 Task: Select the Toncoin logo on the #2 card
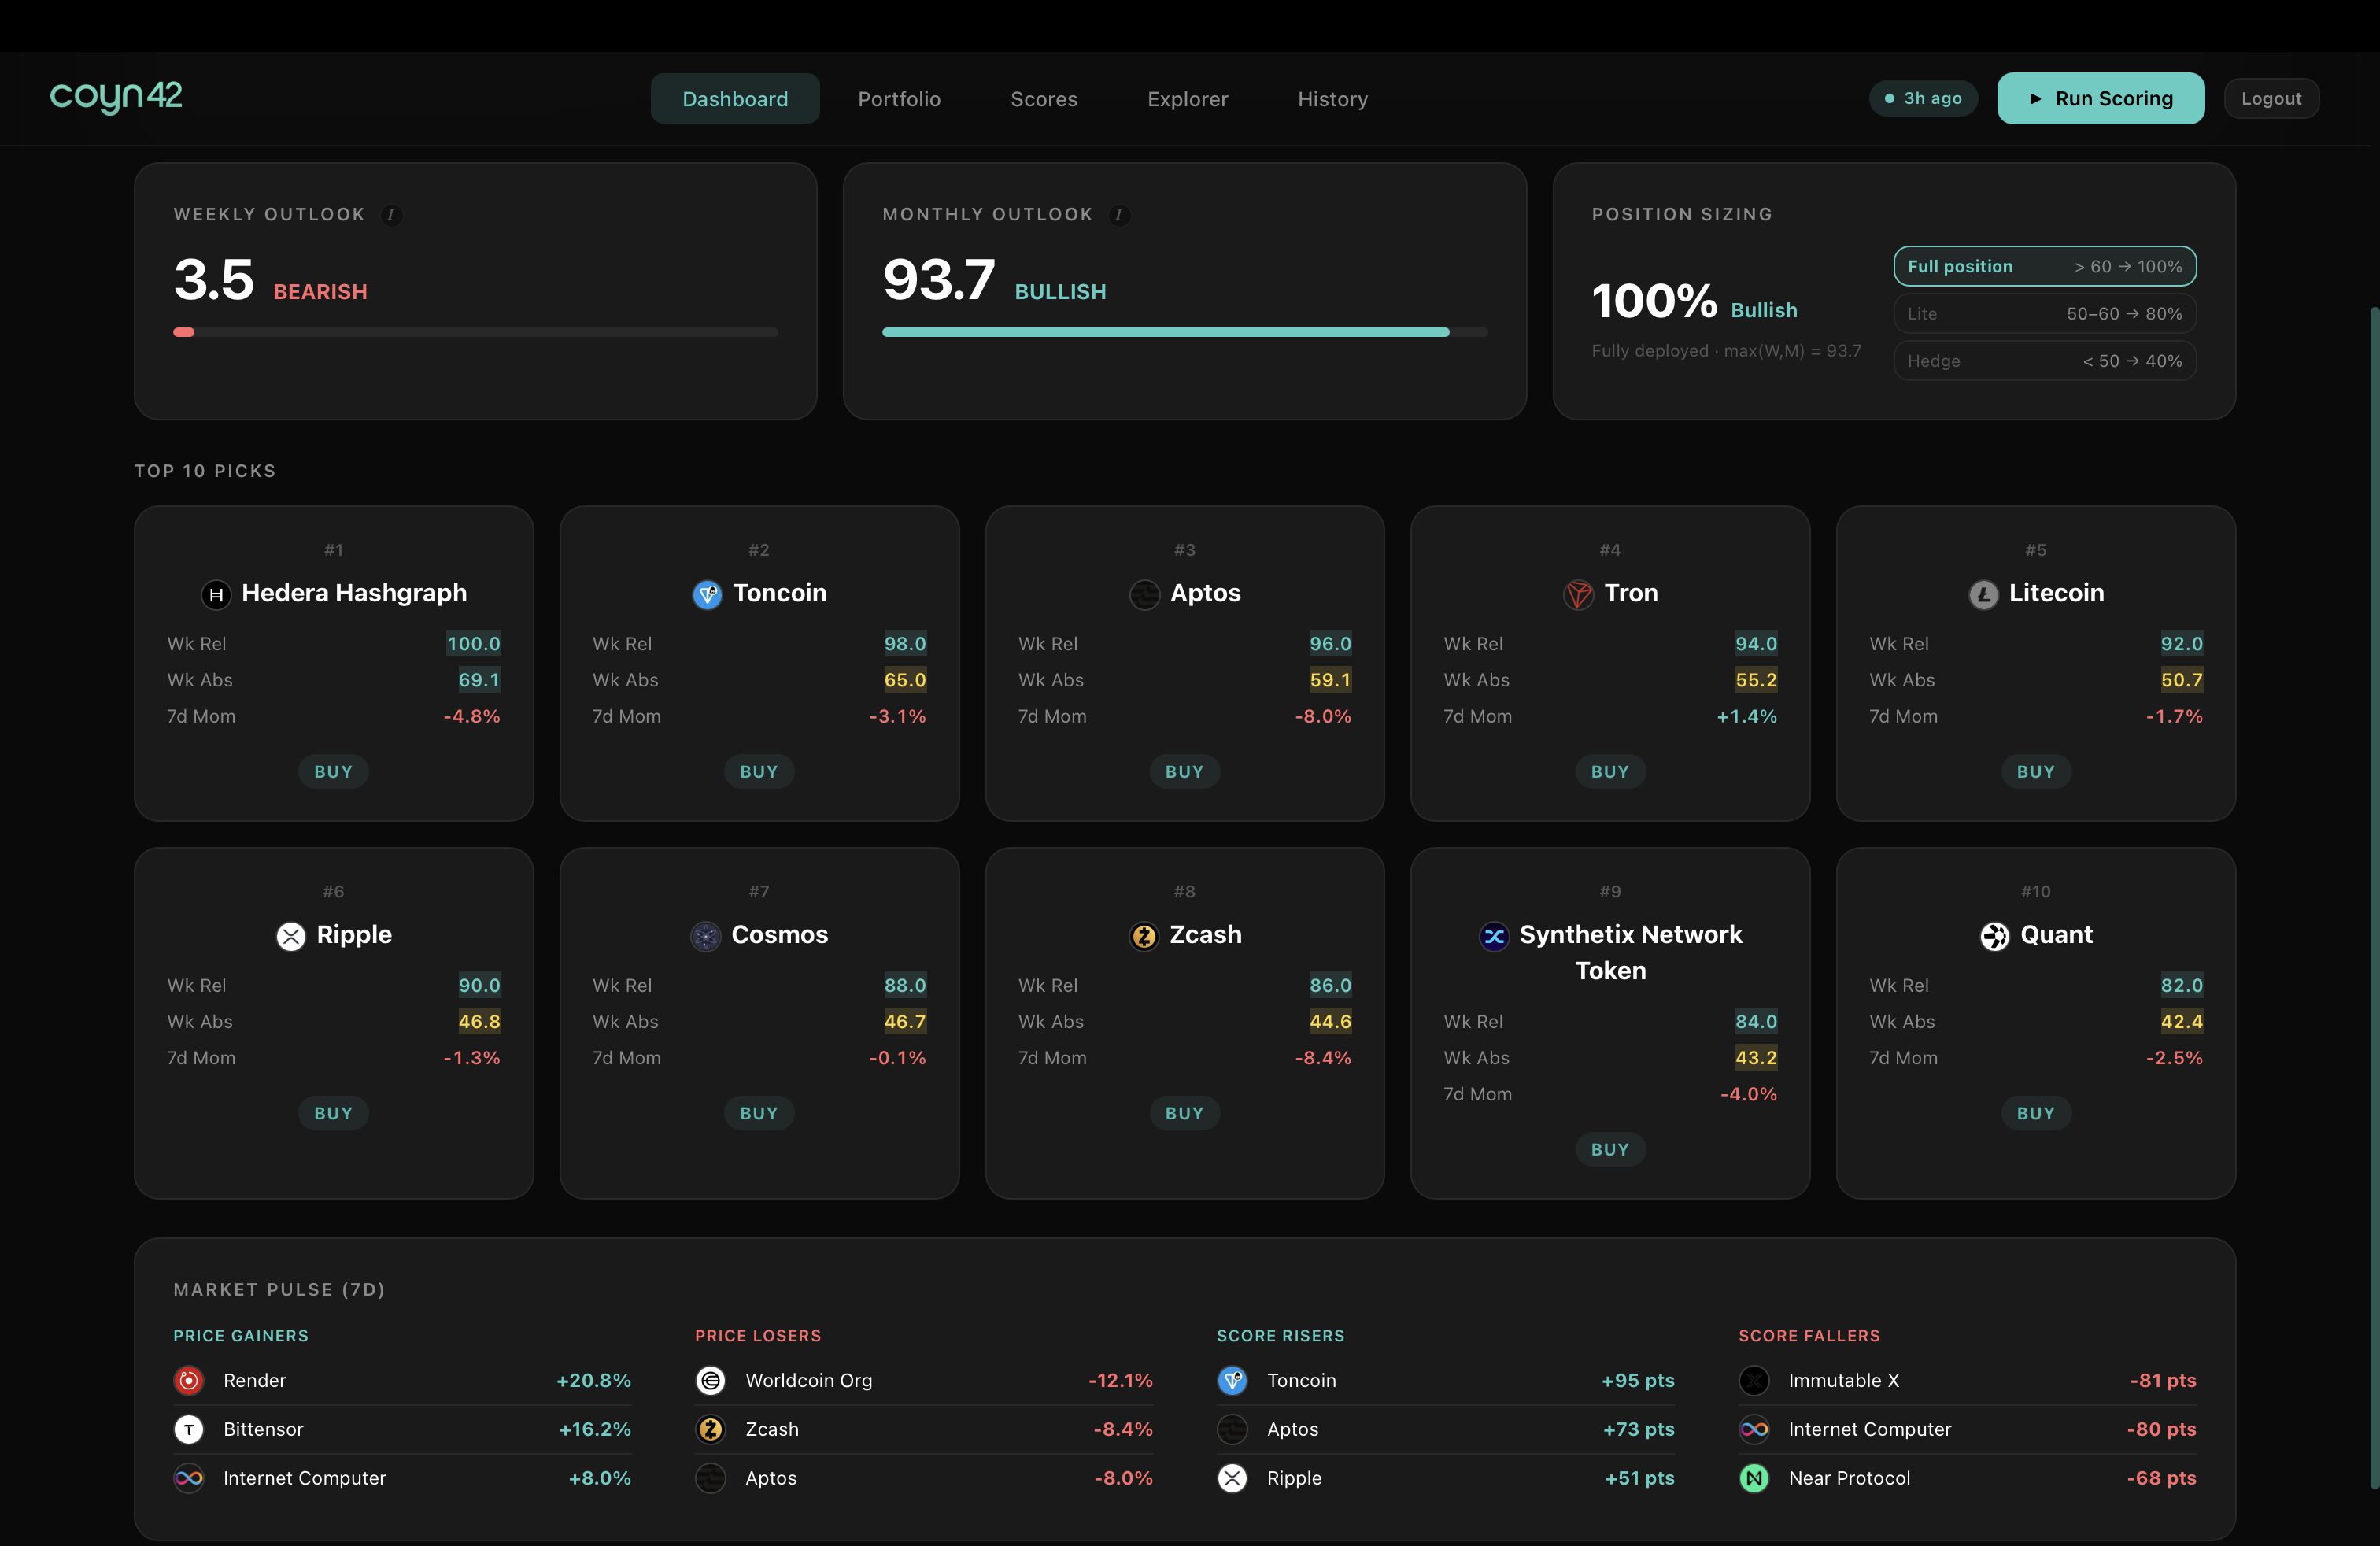coord(707,594)
